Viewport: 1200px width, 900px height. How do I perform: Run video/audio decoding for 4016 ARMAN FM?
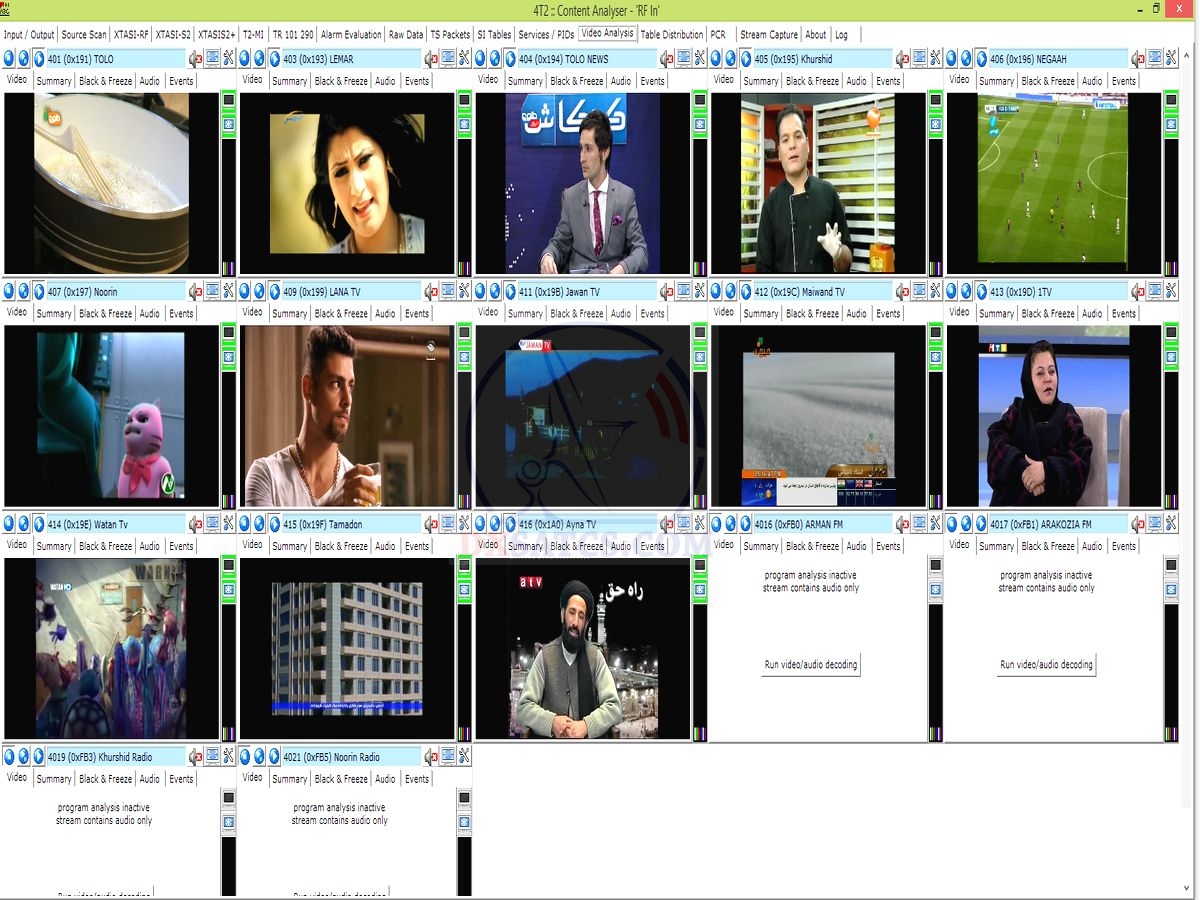click(x=810, y=665)
